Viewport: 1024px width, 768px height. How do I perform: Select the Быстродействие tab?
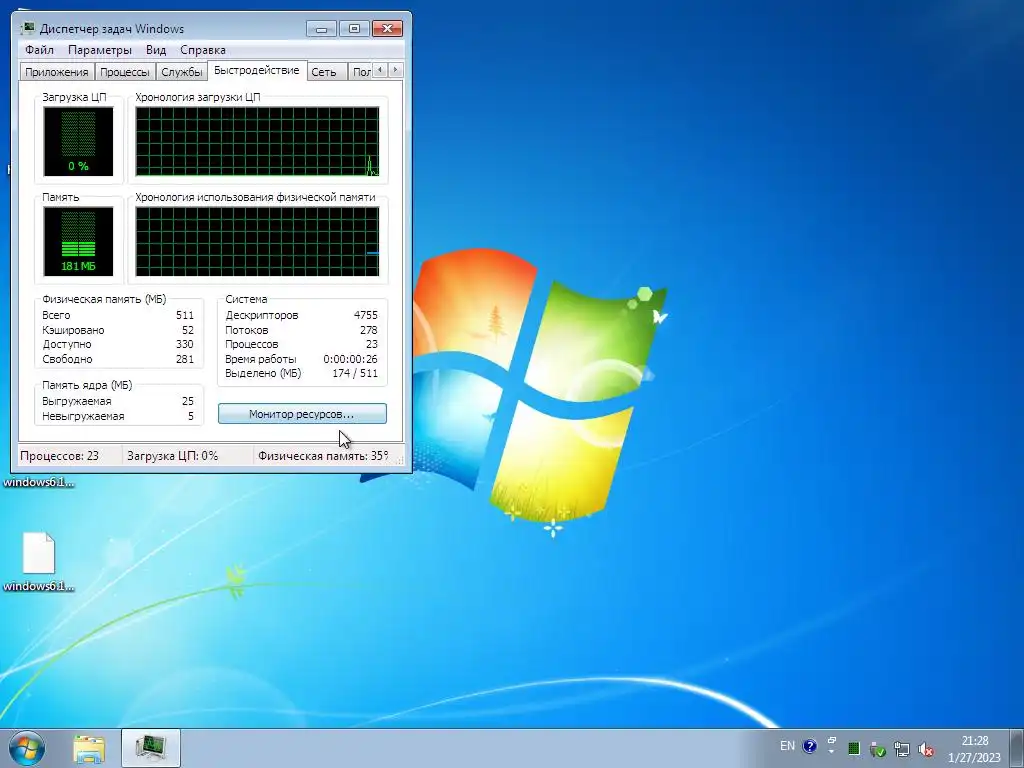click(x=257, y=71)
